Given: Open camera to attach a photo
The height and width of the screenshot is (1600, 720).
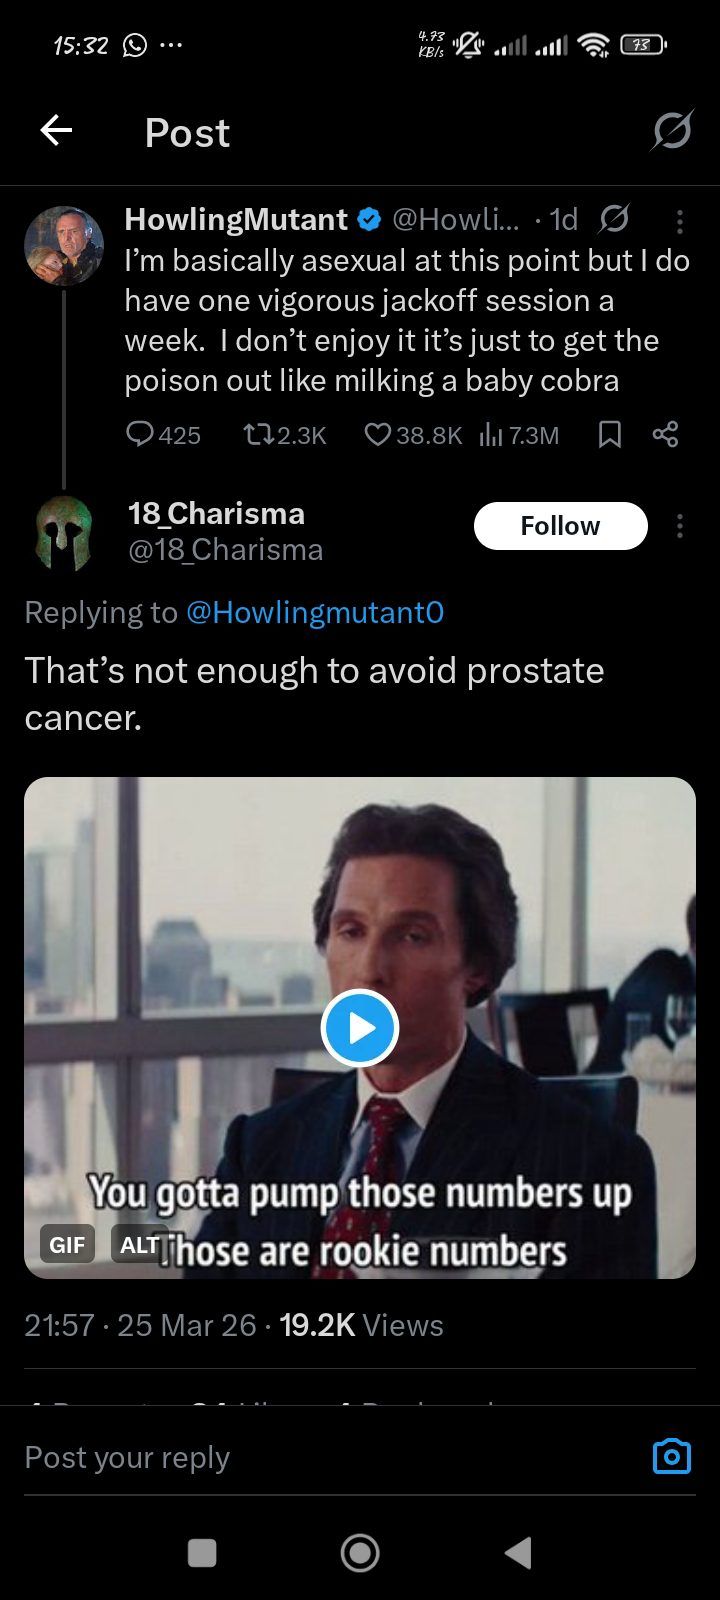Looking at the screenshot, I should 671,1456.
